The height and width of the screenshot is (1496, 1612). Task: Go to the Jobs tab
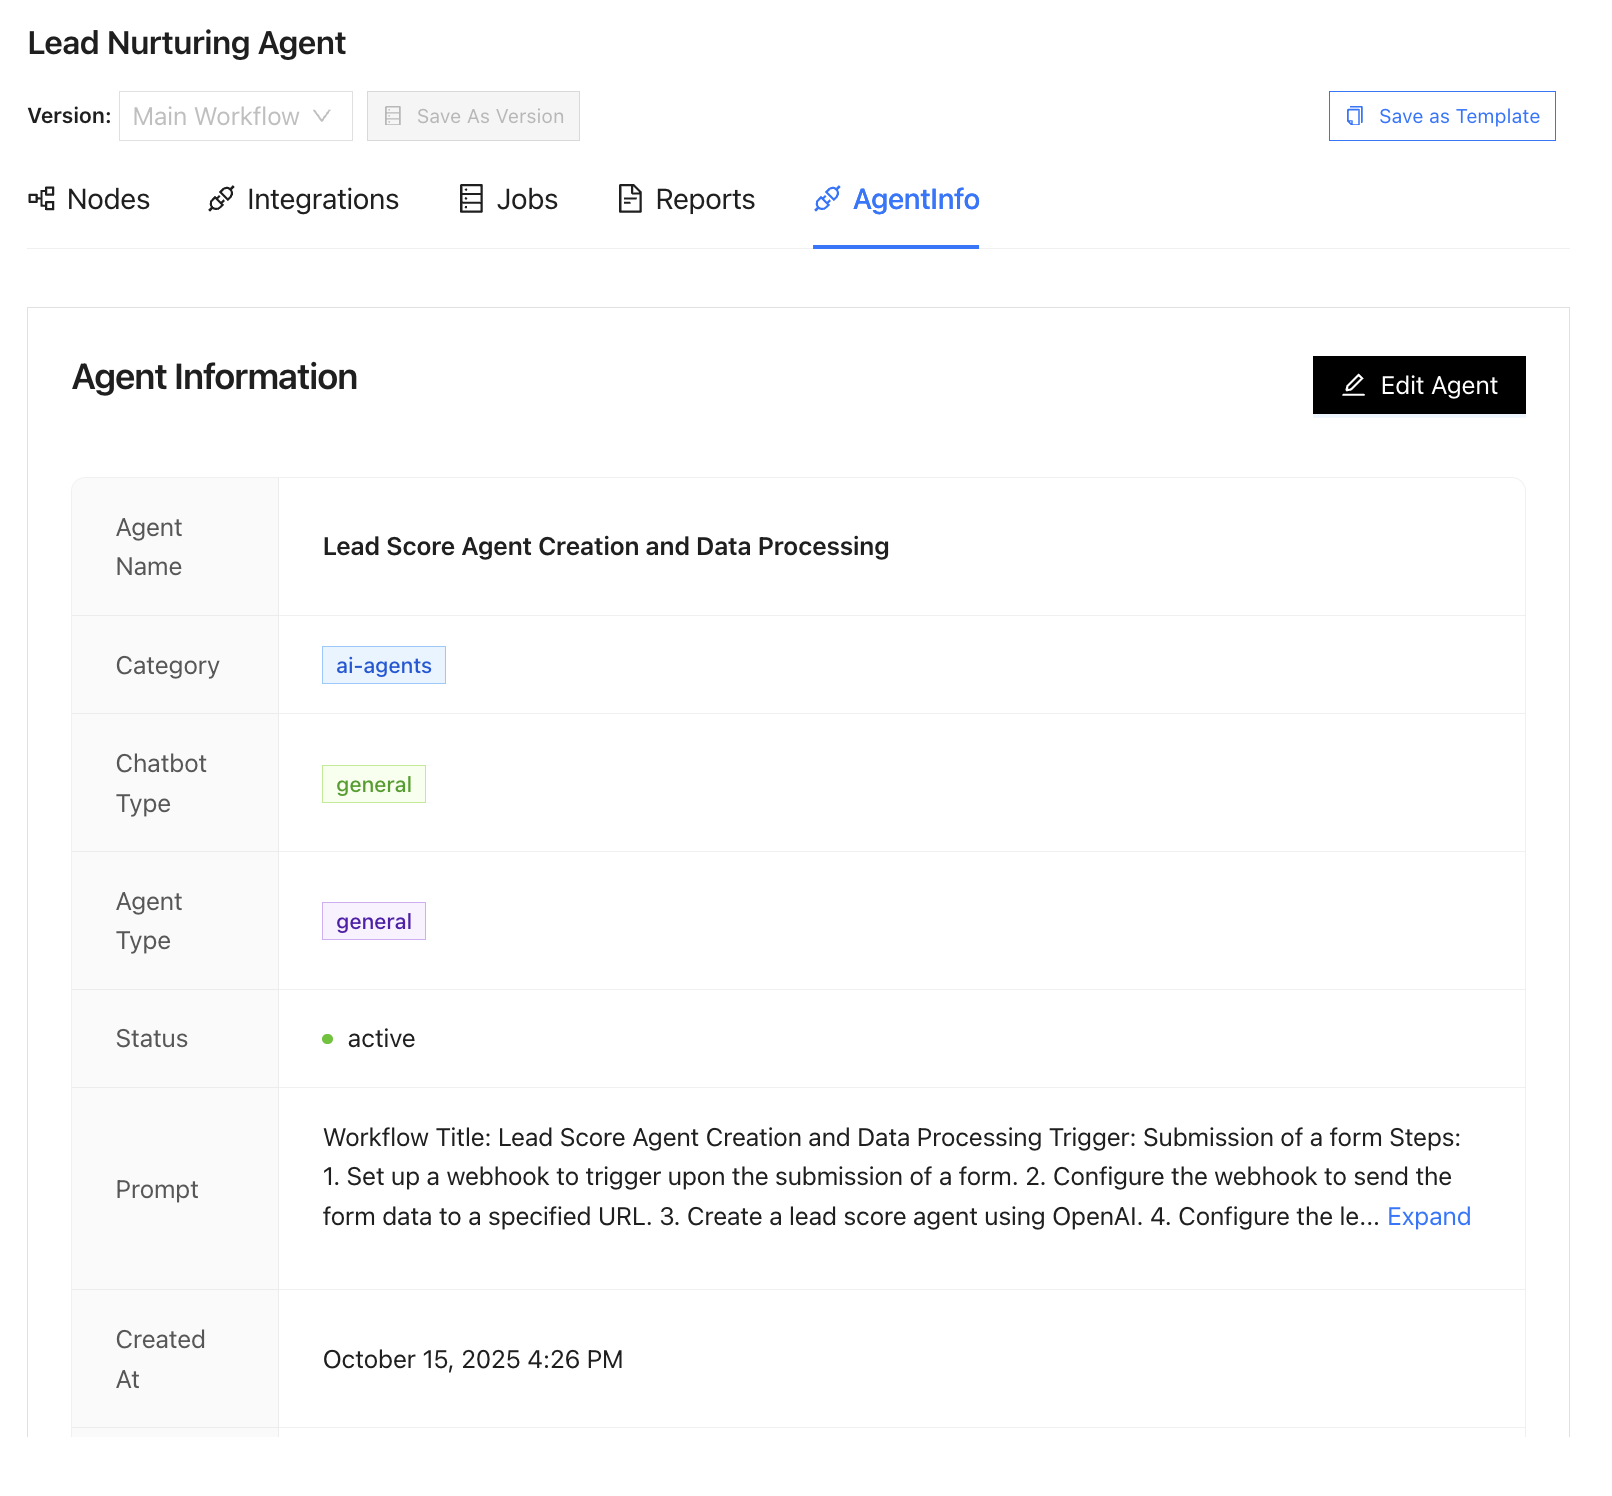pos(527,199)
